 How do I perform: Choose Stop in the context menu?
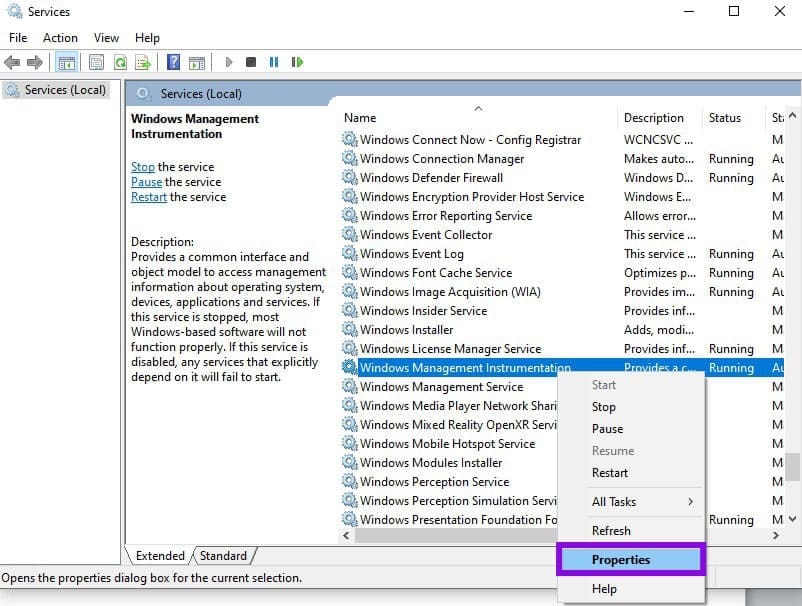tap(631, 407)
